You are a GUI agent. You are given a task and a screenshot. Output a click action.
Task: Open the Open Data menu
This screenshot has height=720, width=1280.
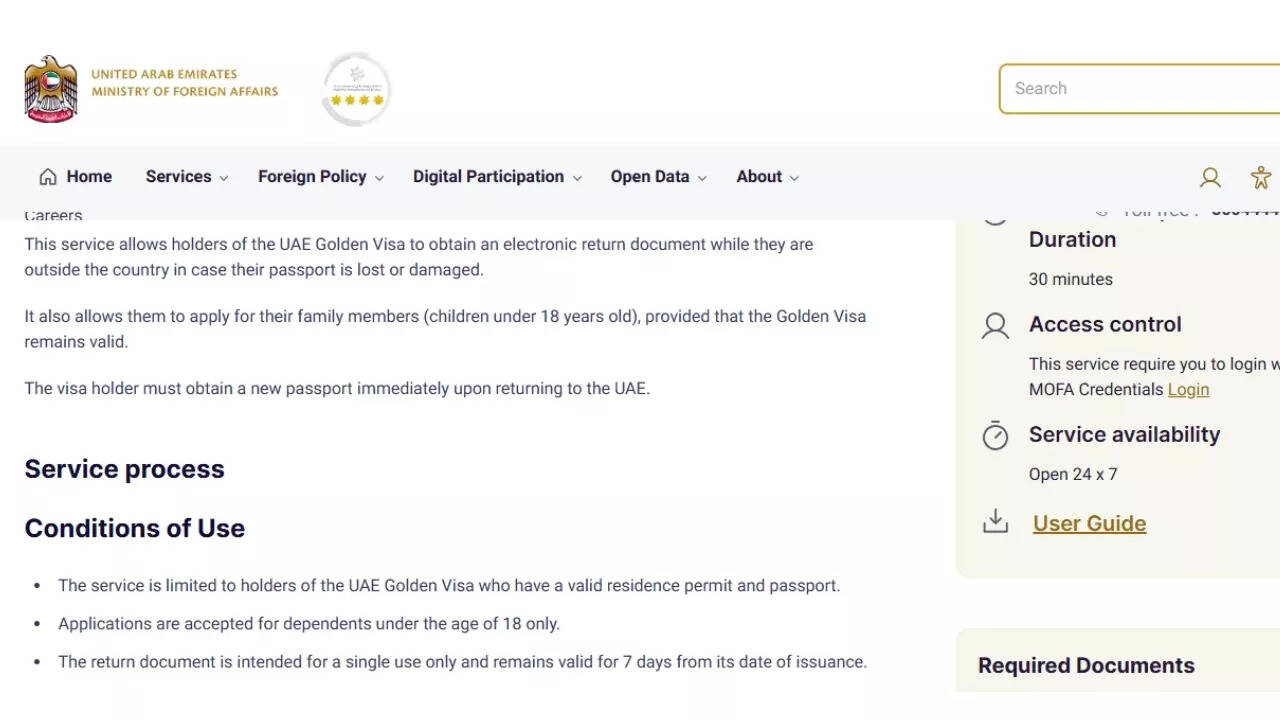tap(658, 177)
